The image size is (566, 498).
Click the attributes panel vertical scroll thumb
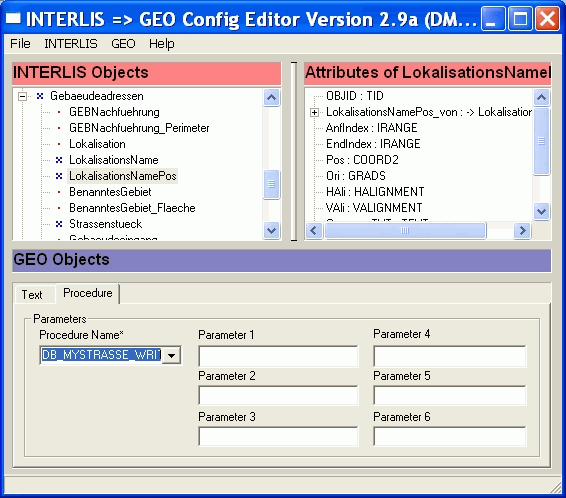pos(541,141)
